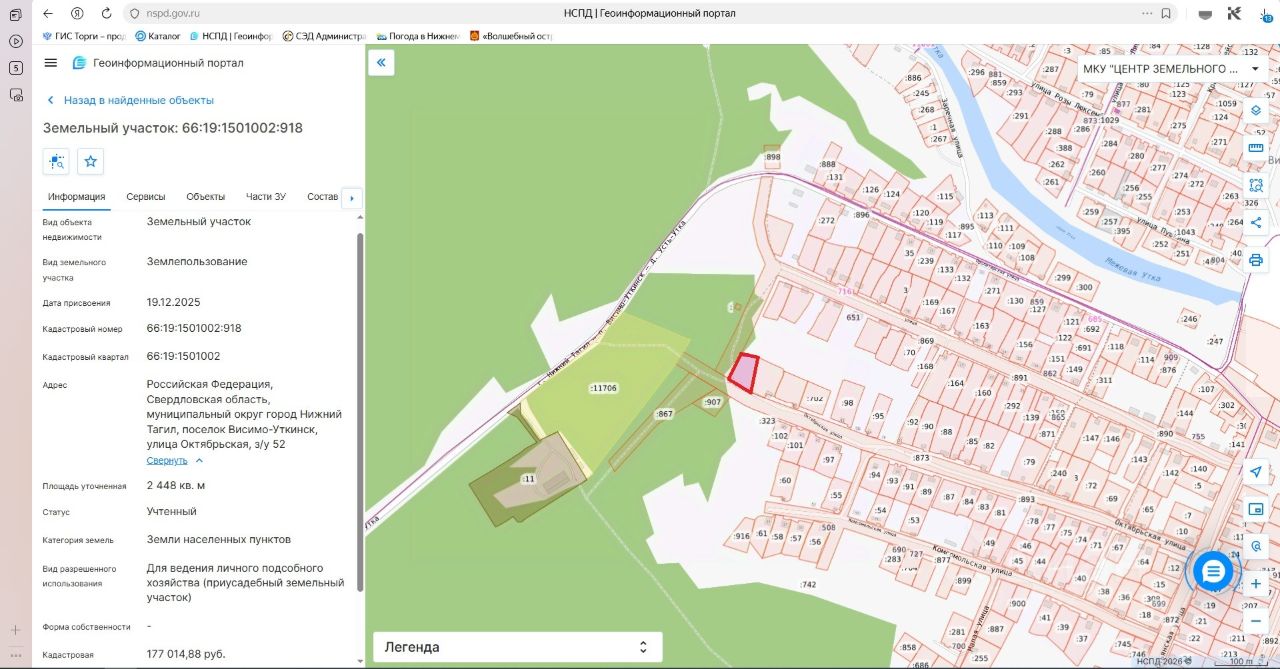Activate the ruler measurement tool
The width and height of the screenshot is (1280, 669).
pyautogui.click(x=1256, y=148)
